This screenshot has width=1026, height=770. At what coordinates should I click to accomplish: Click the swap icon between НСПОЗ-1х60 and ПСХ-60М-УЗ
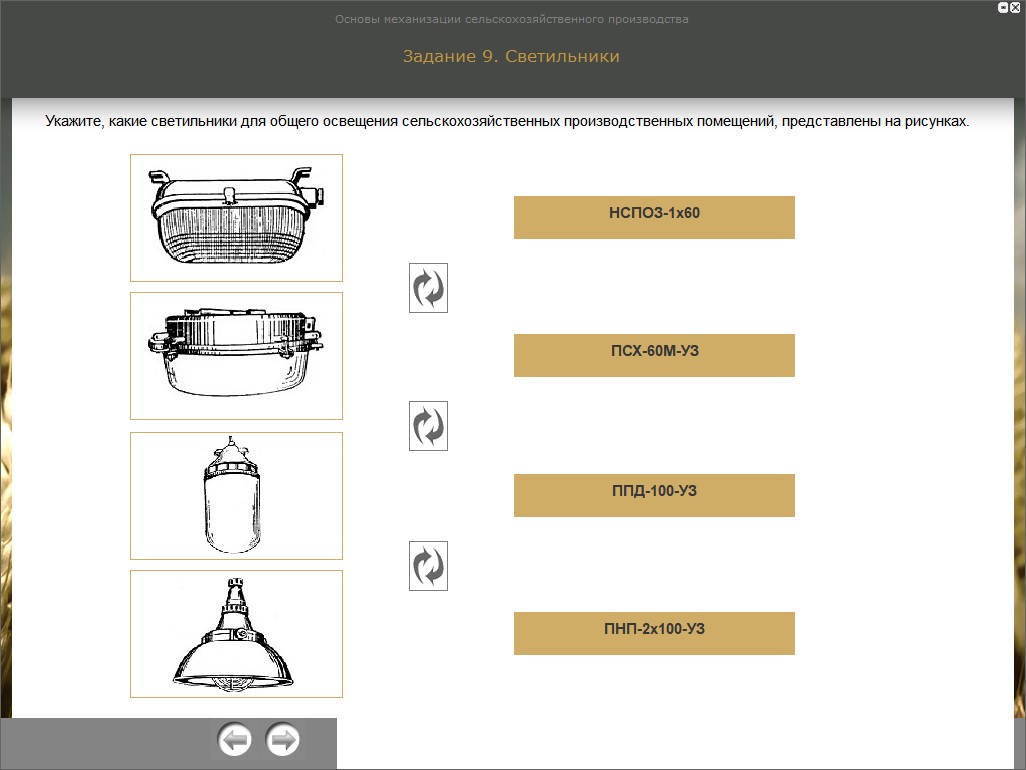pyautogui.click(x=429, y=288)
